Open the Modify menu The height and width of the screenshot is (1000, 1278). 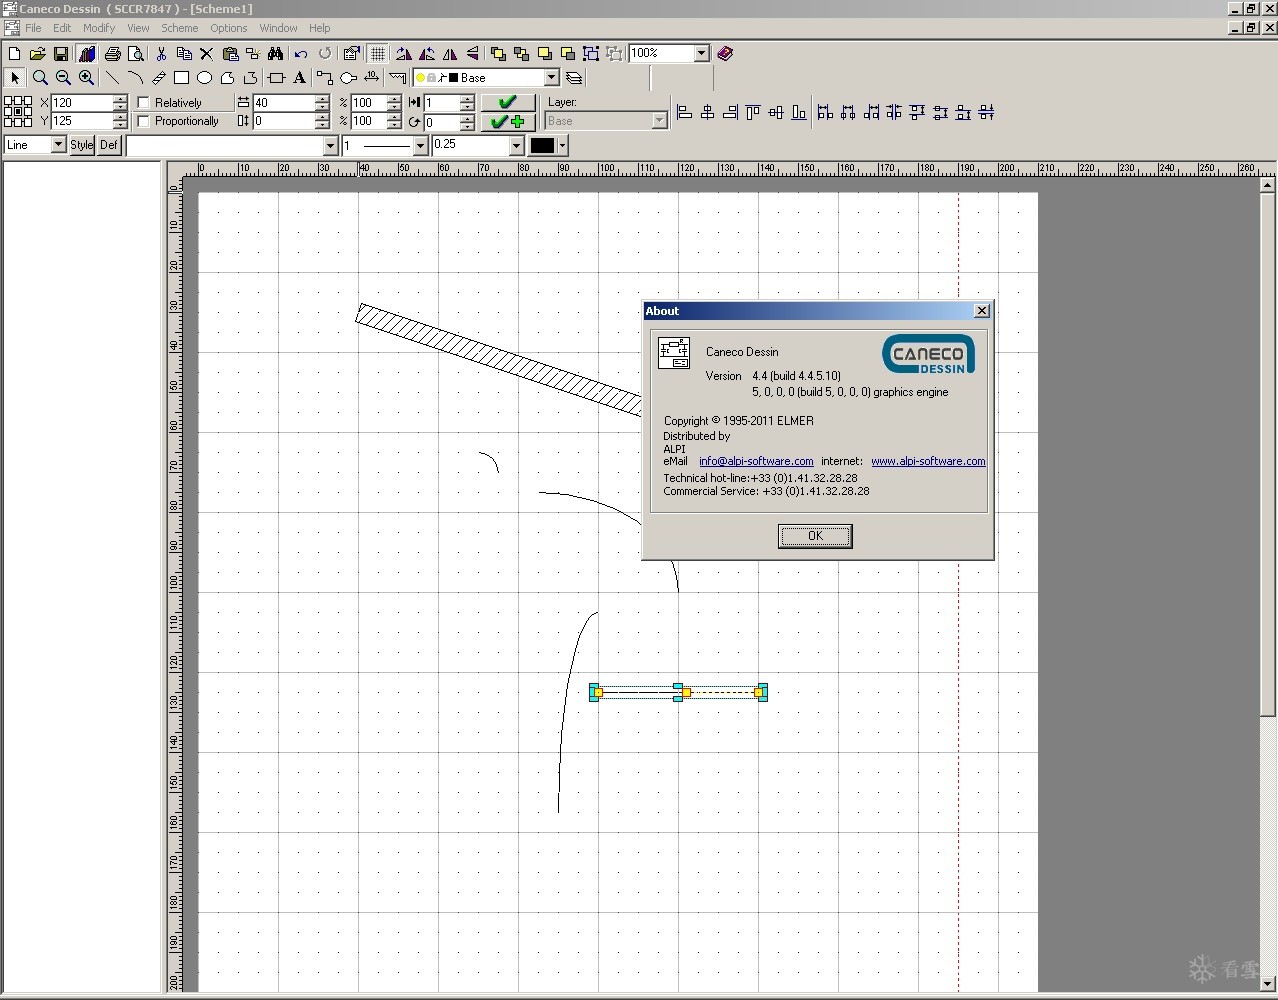coord(99,28)
